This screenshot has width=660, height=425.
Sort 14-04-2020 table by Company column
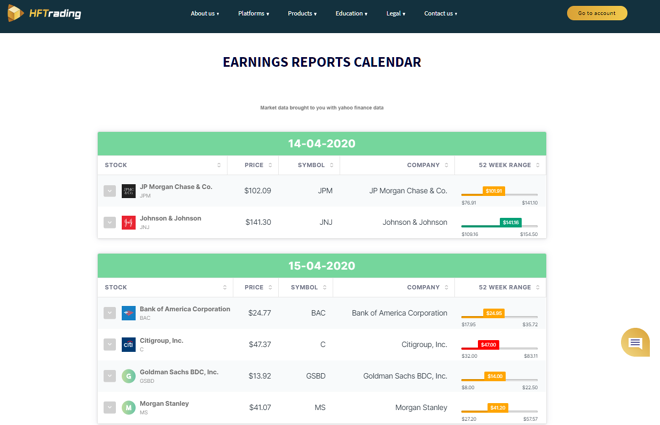447,165
